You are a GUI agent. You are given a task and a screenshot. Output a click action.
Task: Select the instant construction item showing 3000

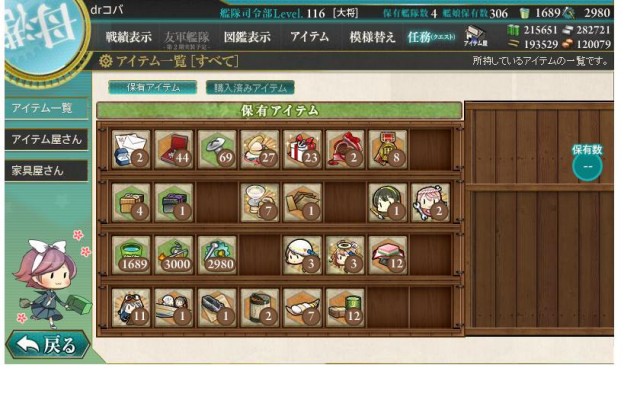point(174,255)
